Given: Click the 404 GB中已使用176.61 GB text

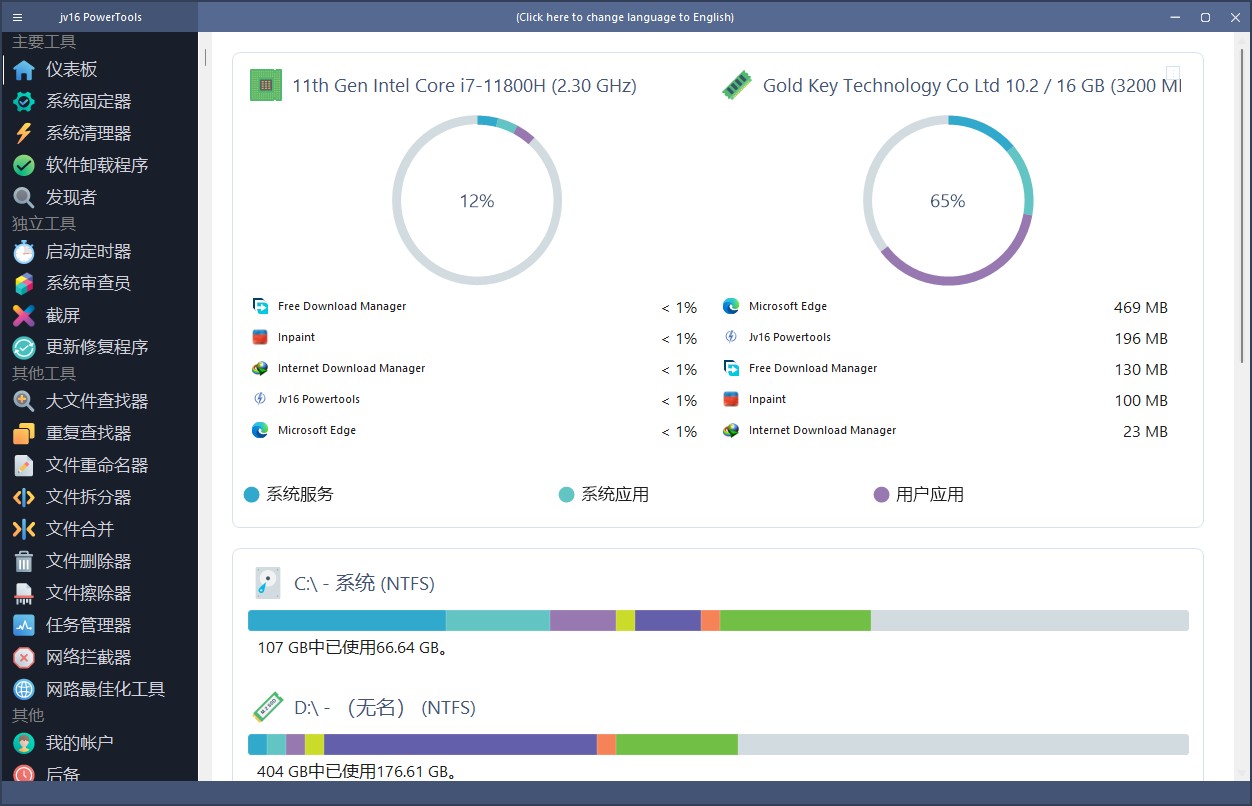Looking at the screenshot, I should [x=358, y=771].
